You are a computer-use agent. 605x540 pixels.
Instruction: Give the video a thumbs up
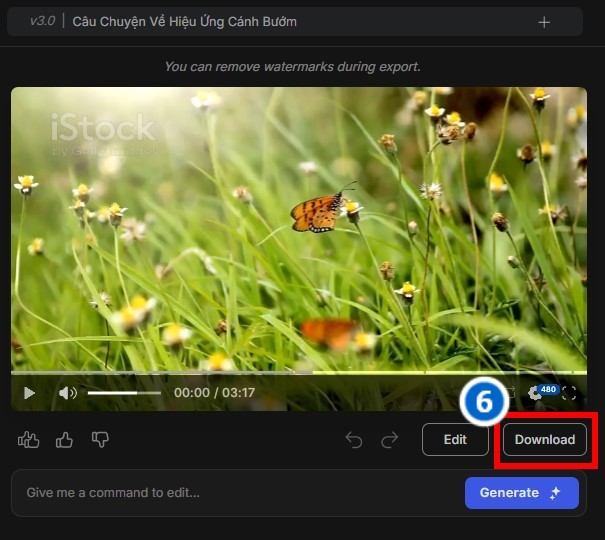pyautogui.click(x=64, y=440)
